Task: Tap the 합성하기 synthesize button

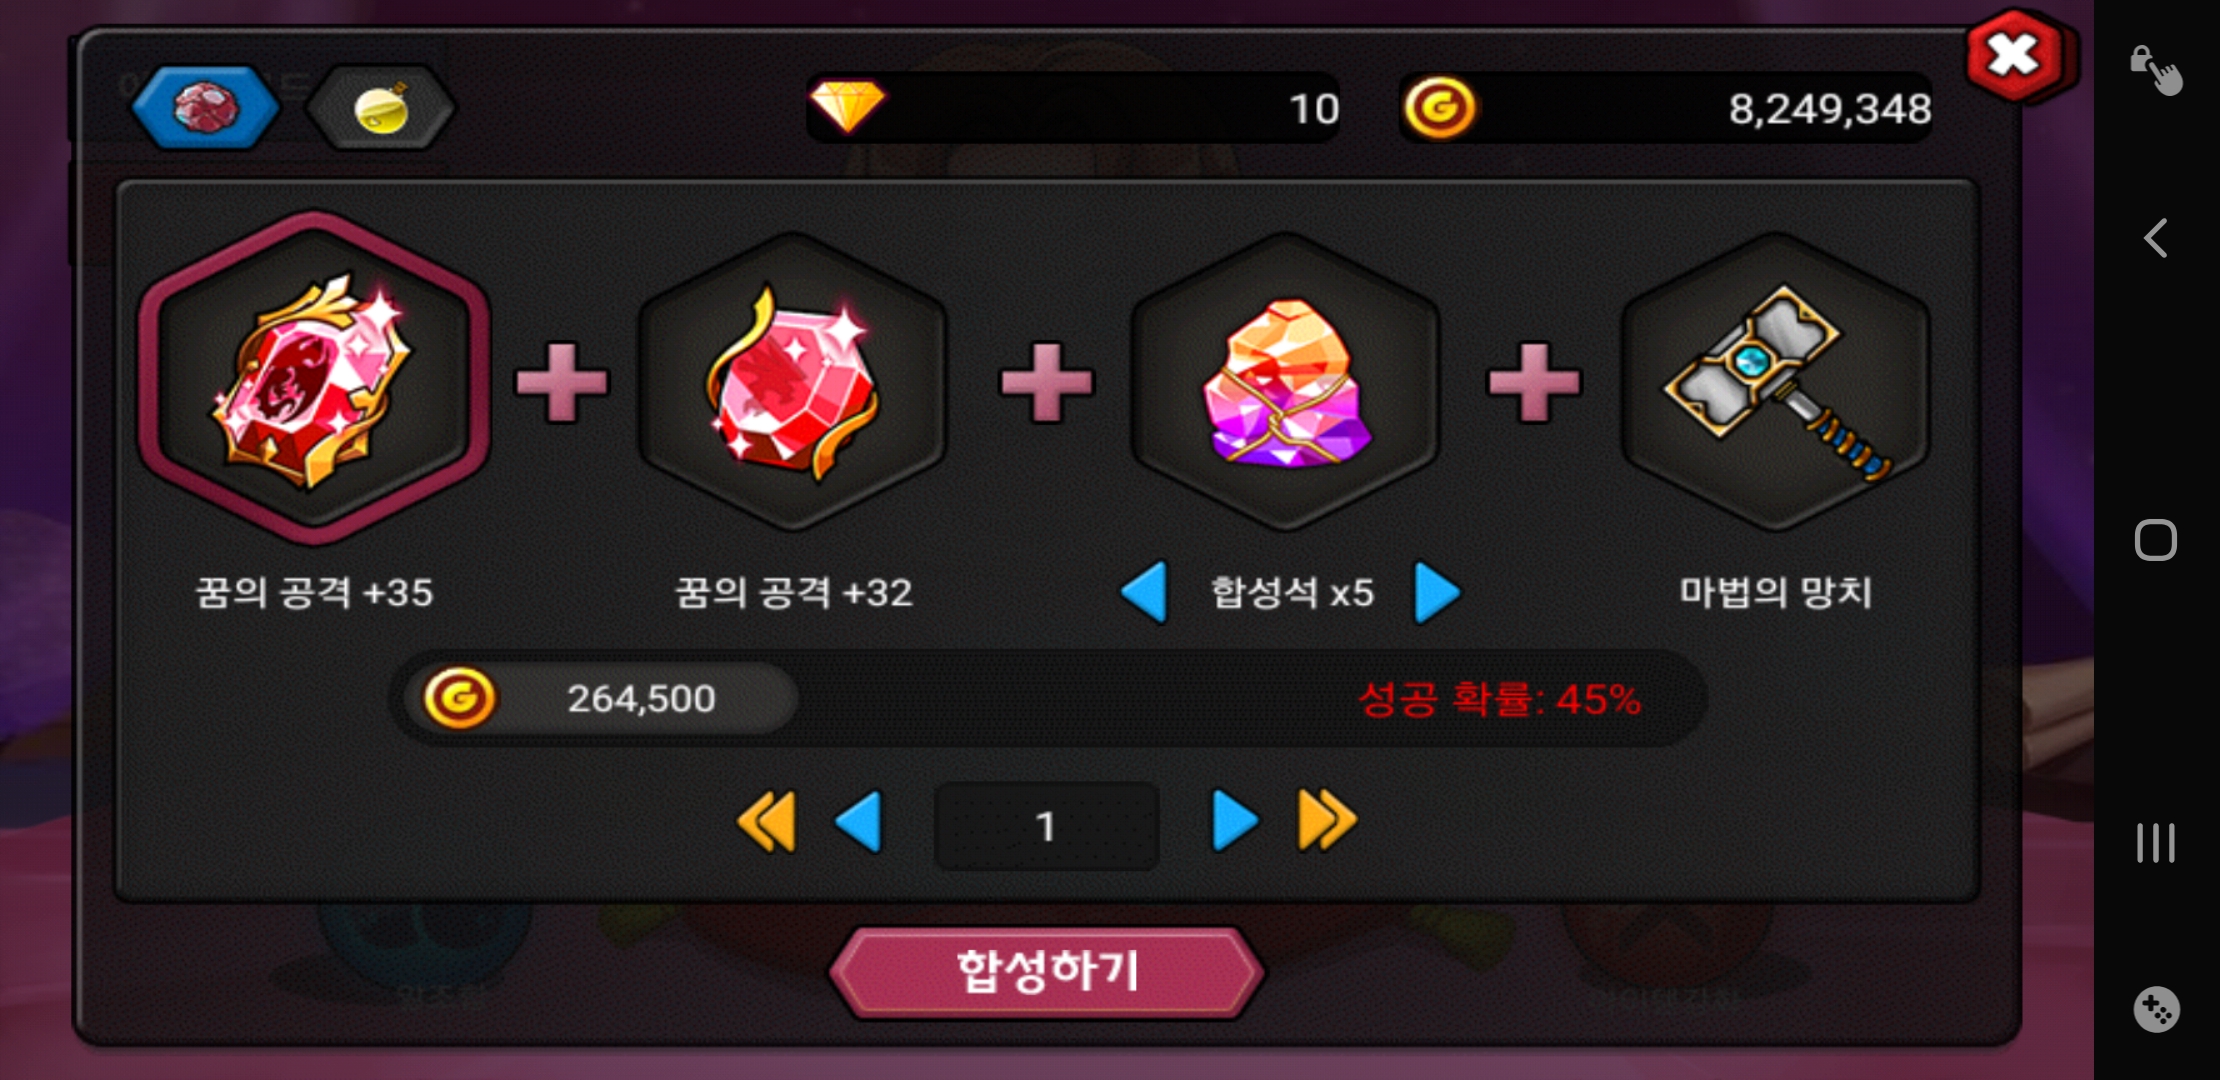Action: coord(1046,972)
